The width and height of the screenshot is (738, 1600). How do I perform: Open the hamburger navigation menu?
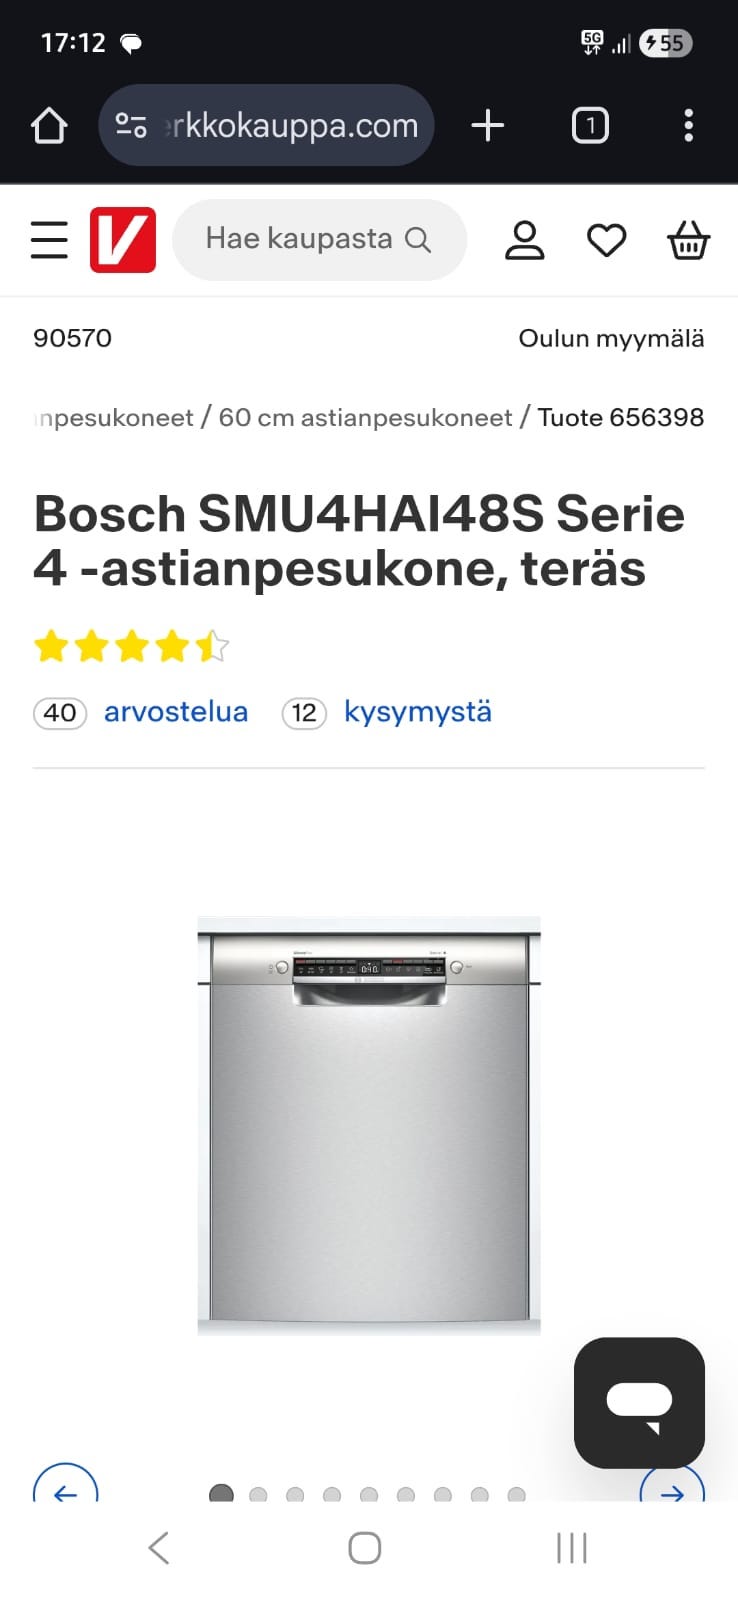(49, 240)
